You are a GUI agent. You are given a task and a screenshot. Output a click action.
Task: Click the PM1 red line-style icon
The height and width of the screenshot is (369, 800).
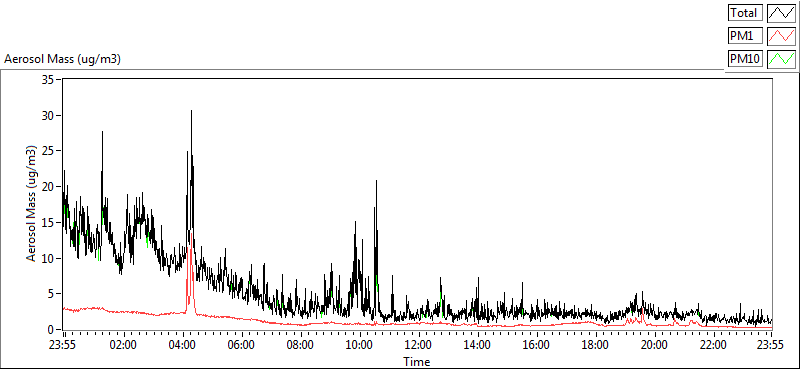(x=782, y=36)
